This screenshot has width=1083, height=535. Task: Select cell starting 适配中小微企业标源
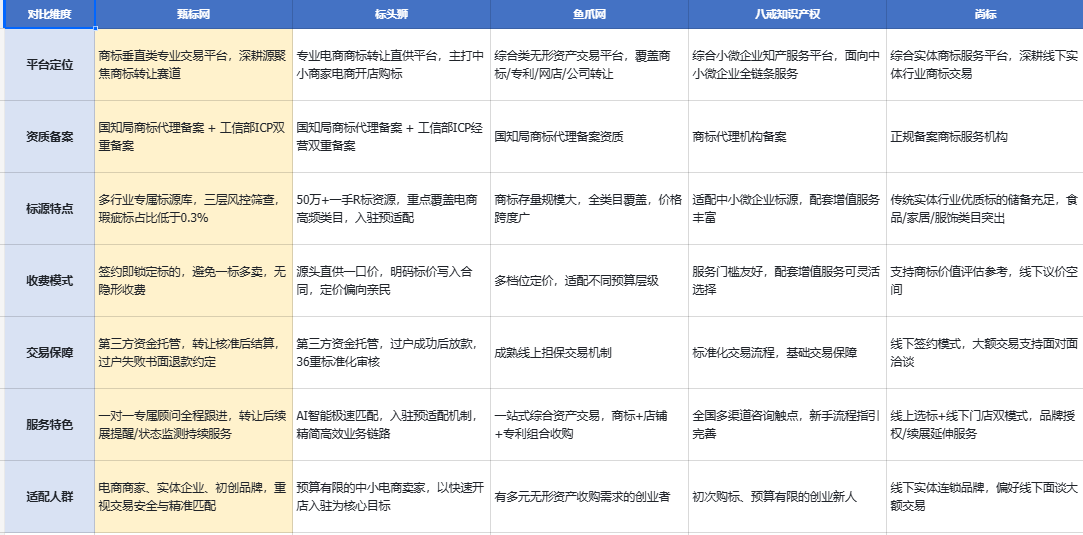tap(787, 208)
